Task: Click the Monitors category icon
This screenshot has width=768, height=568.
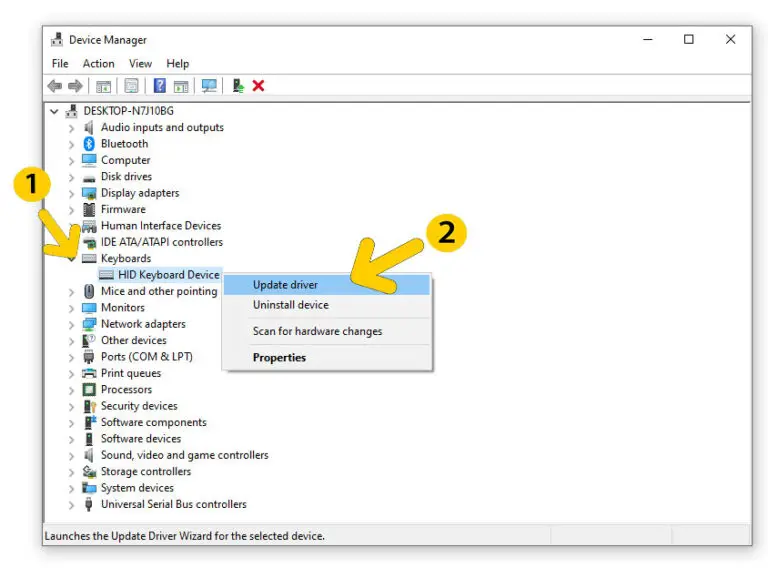Action: click(89, 308)
